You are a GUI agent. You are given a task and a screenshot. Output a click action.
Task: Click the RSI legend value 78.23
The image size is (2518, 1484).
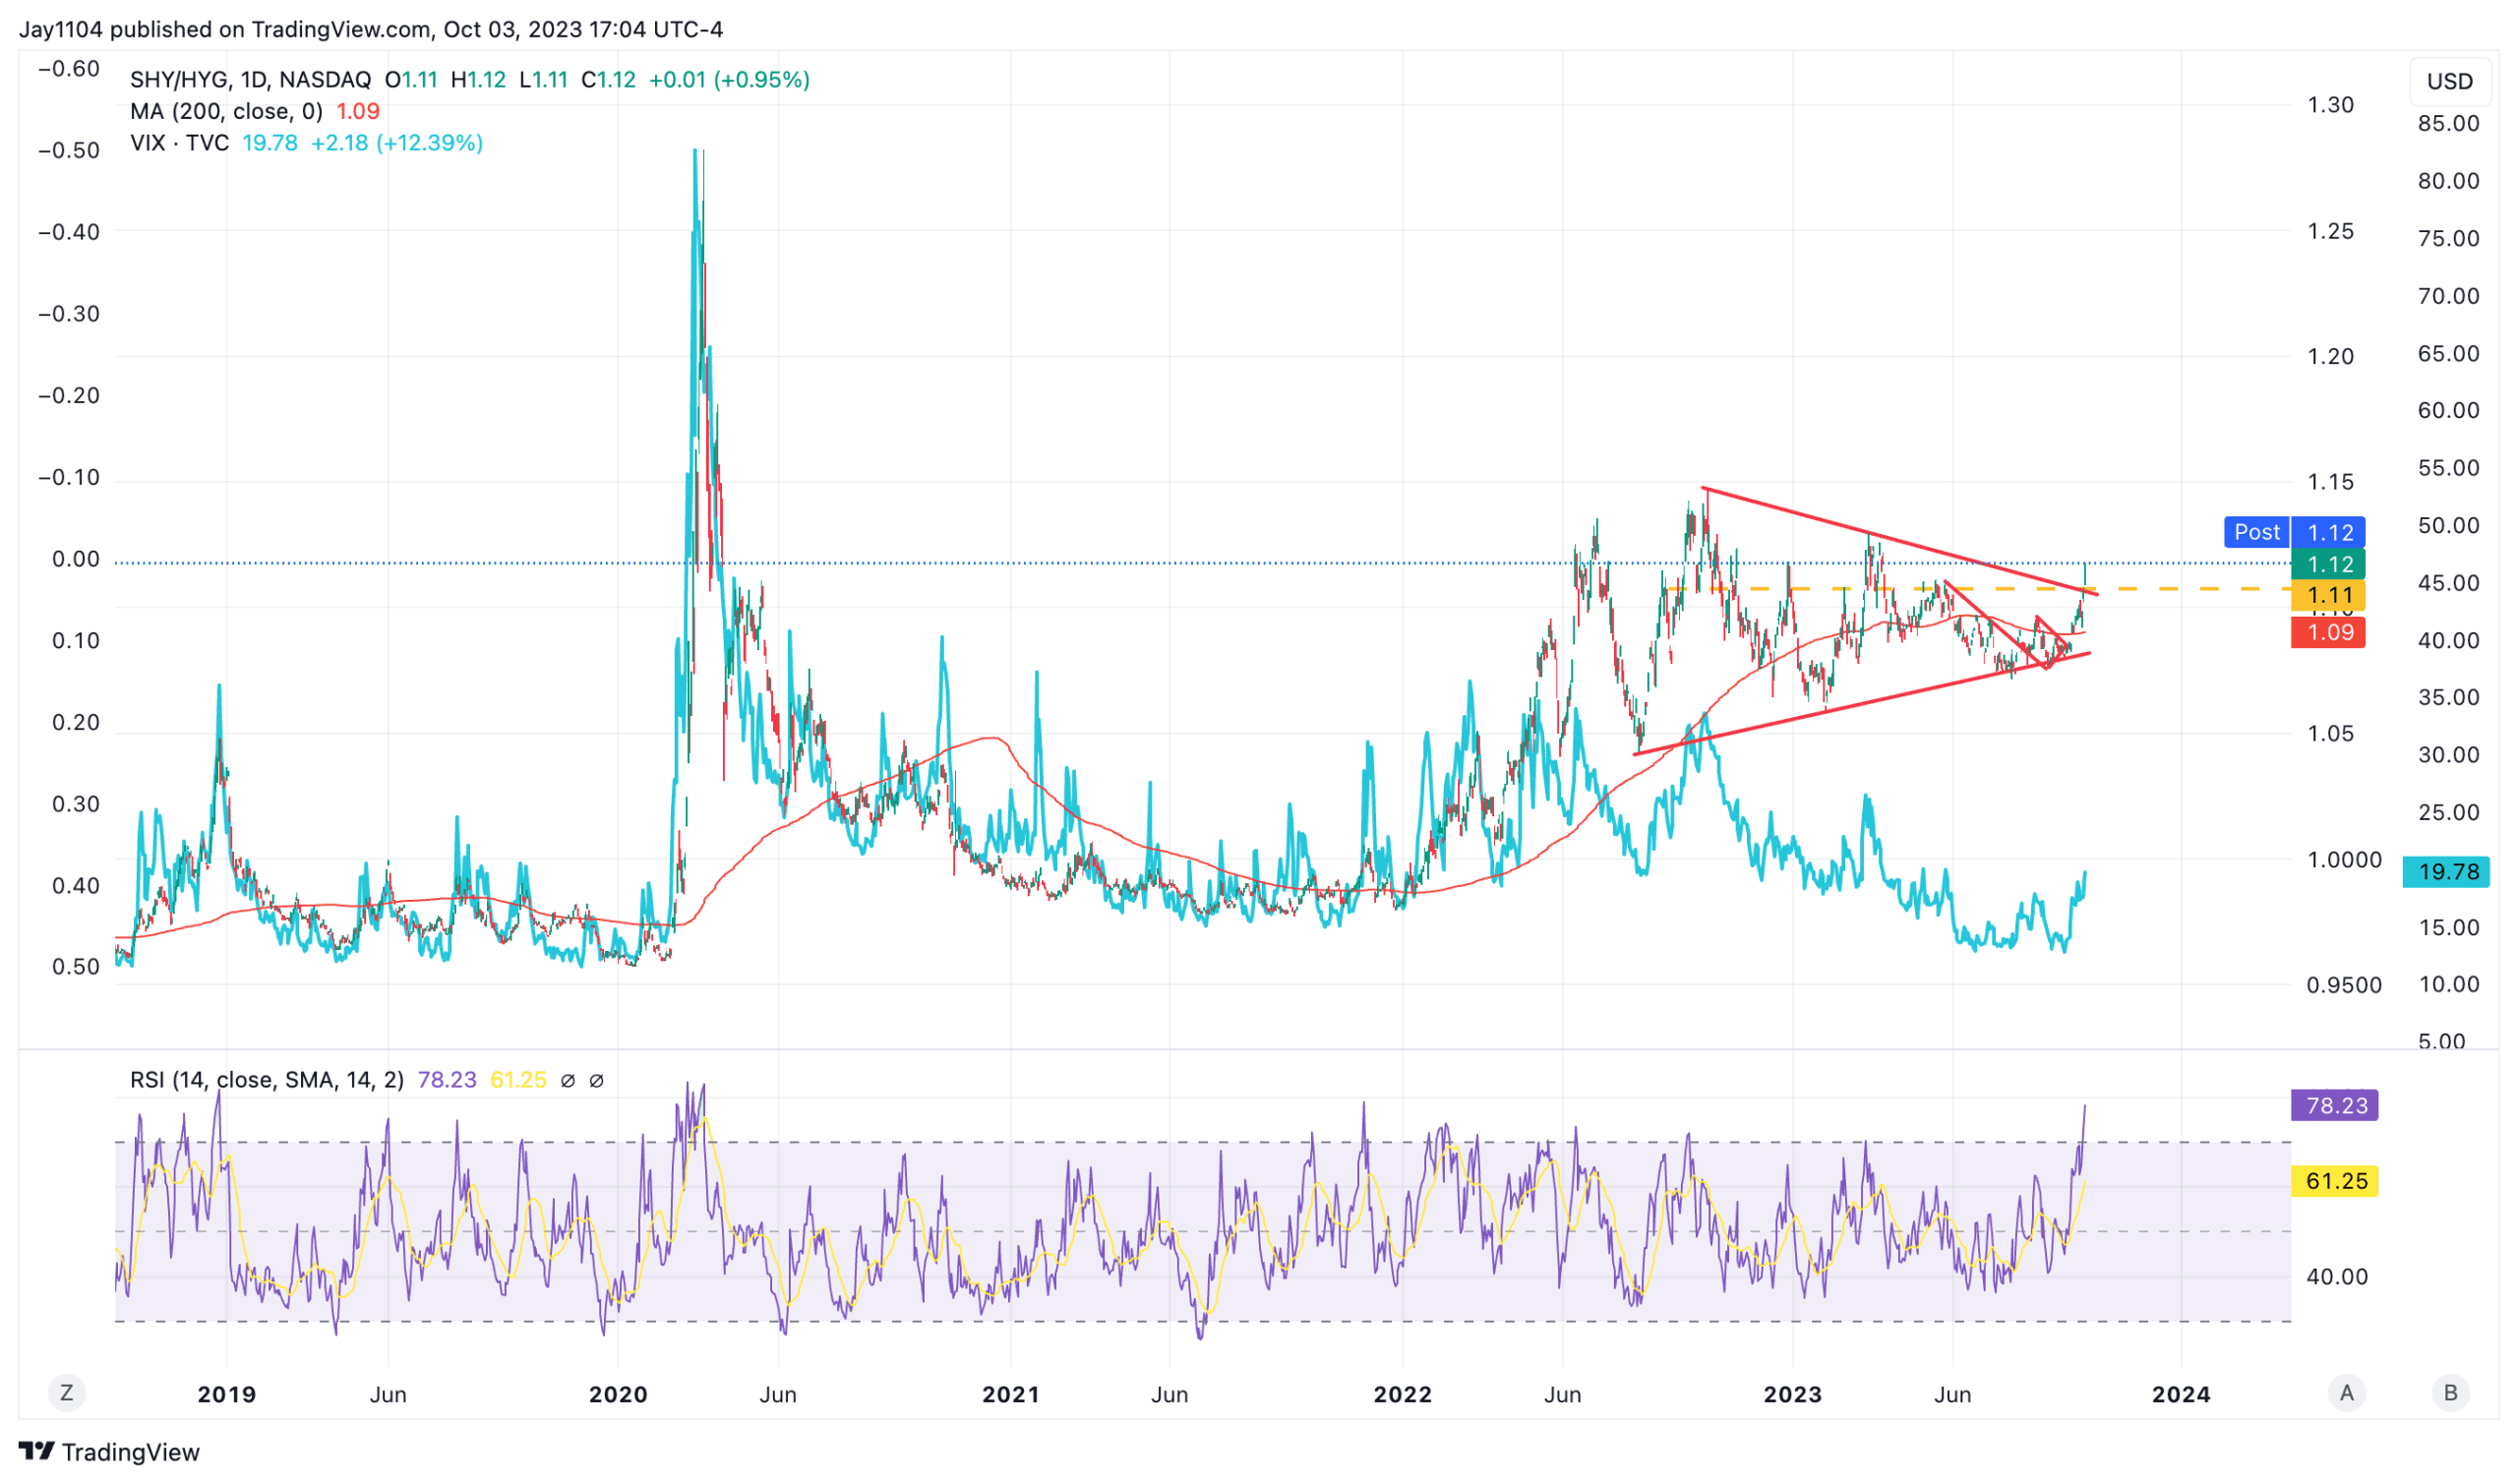[x=447, y=1080]
